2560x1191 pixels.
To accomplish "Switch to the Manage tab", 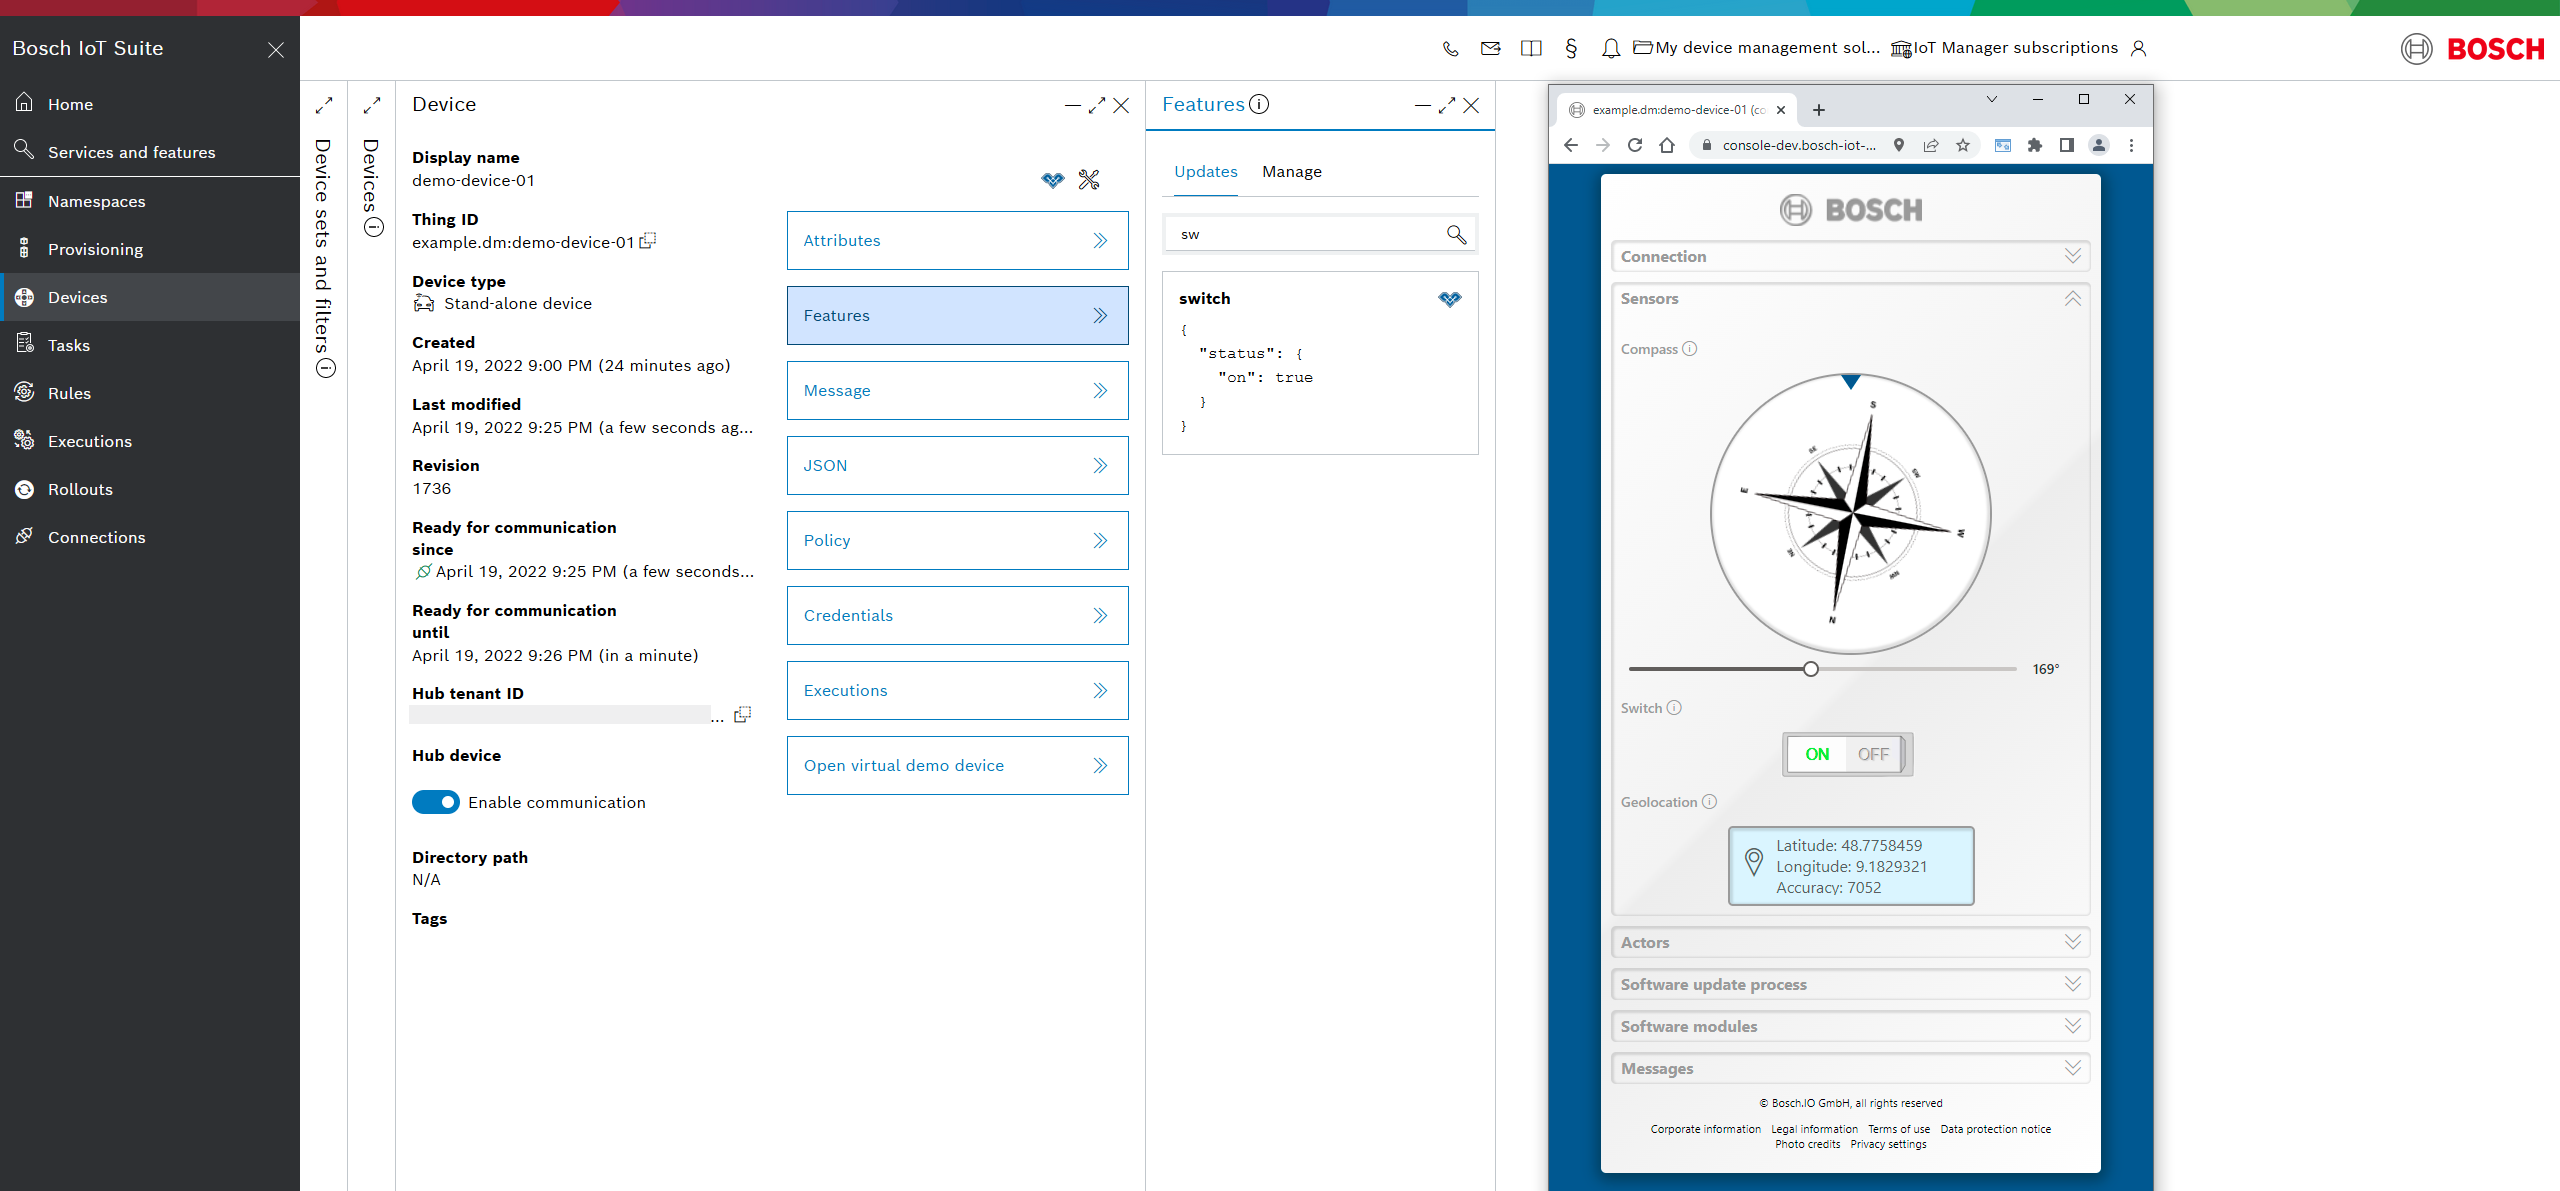I will pyautogui.click(x=1292, y=172).
